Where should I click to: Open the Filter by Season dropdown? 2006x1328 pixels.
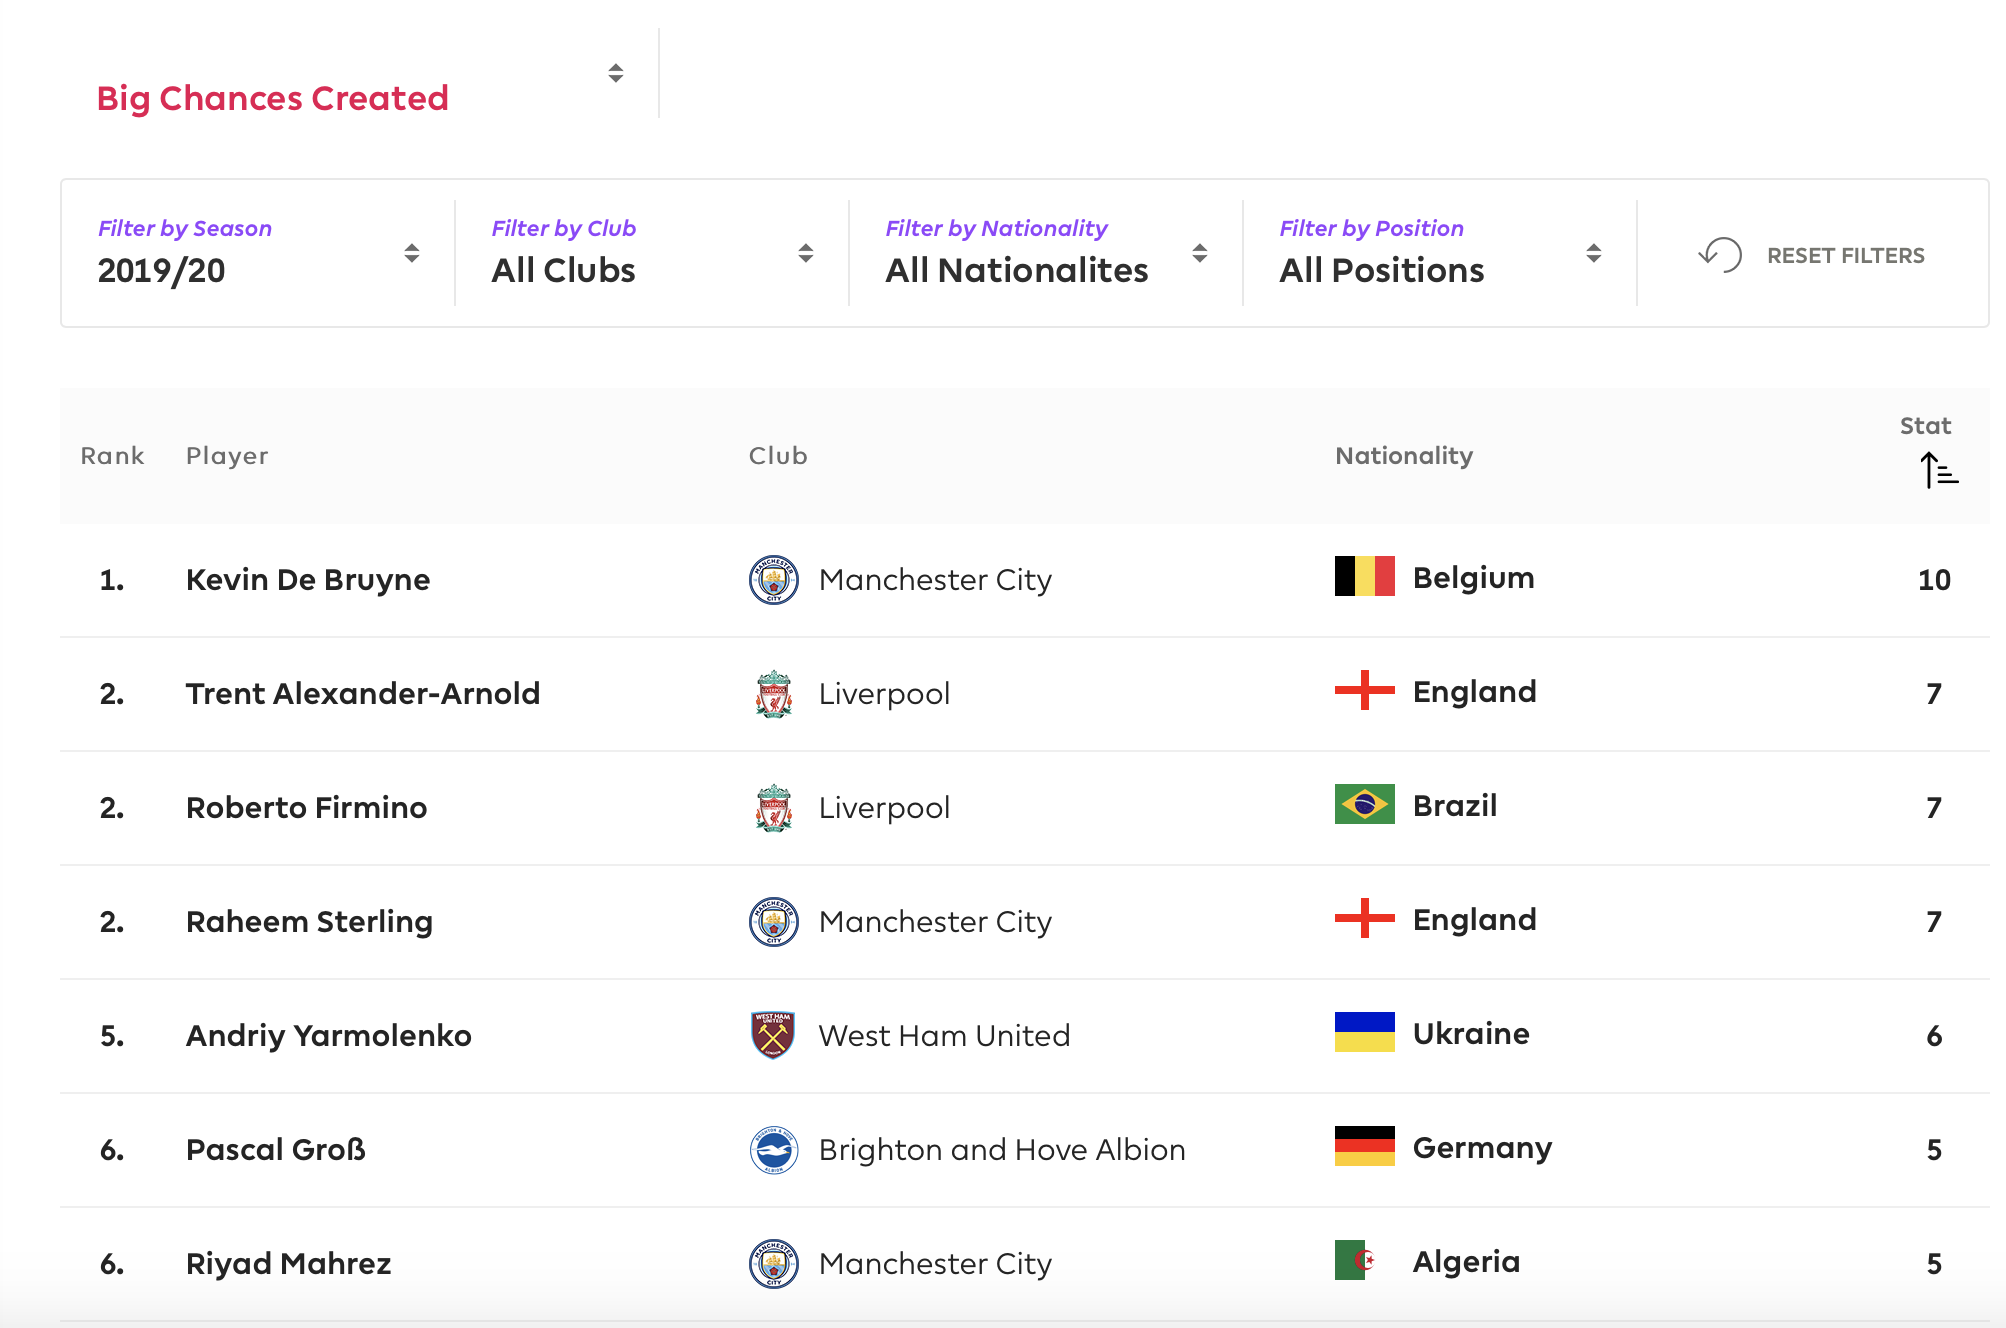coord(258,253)
